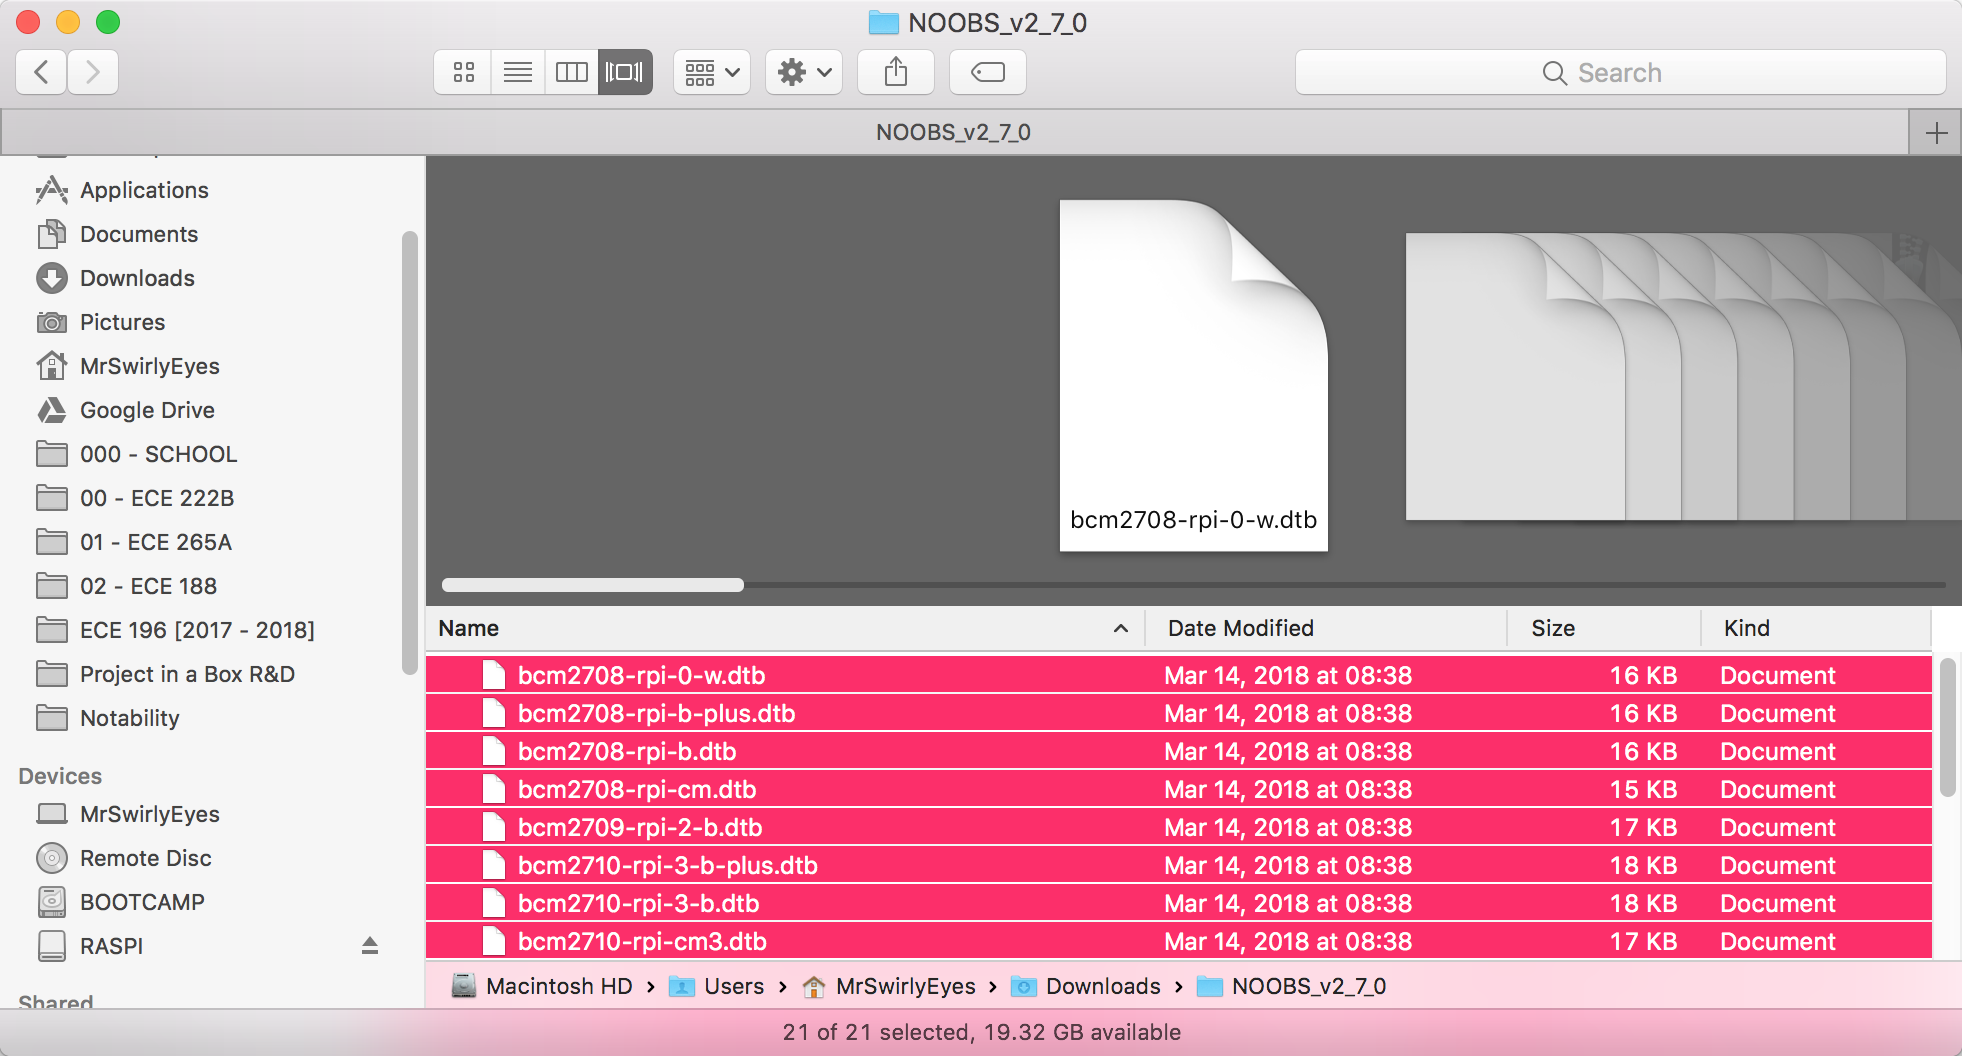Image resolution: width=1962 pixels, height=1056 pixels.
Task: Click the Downloads sidebar icon
Action: coord(52,278)
